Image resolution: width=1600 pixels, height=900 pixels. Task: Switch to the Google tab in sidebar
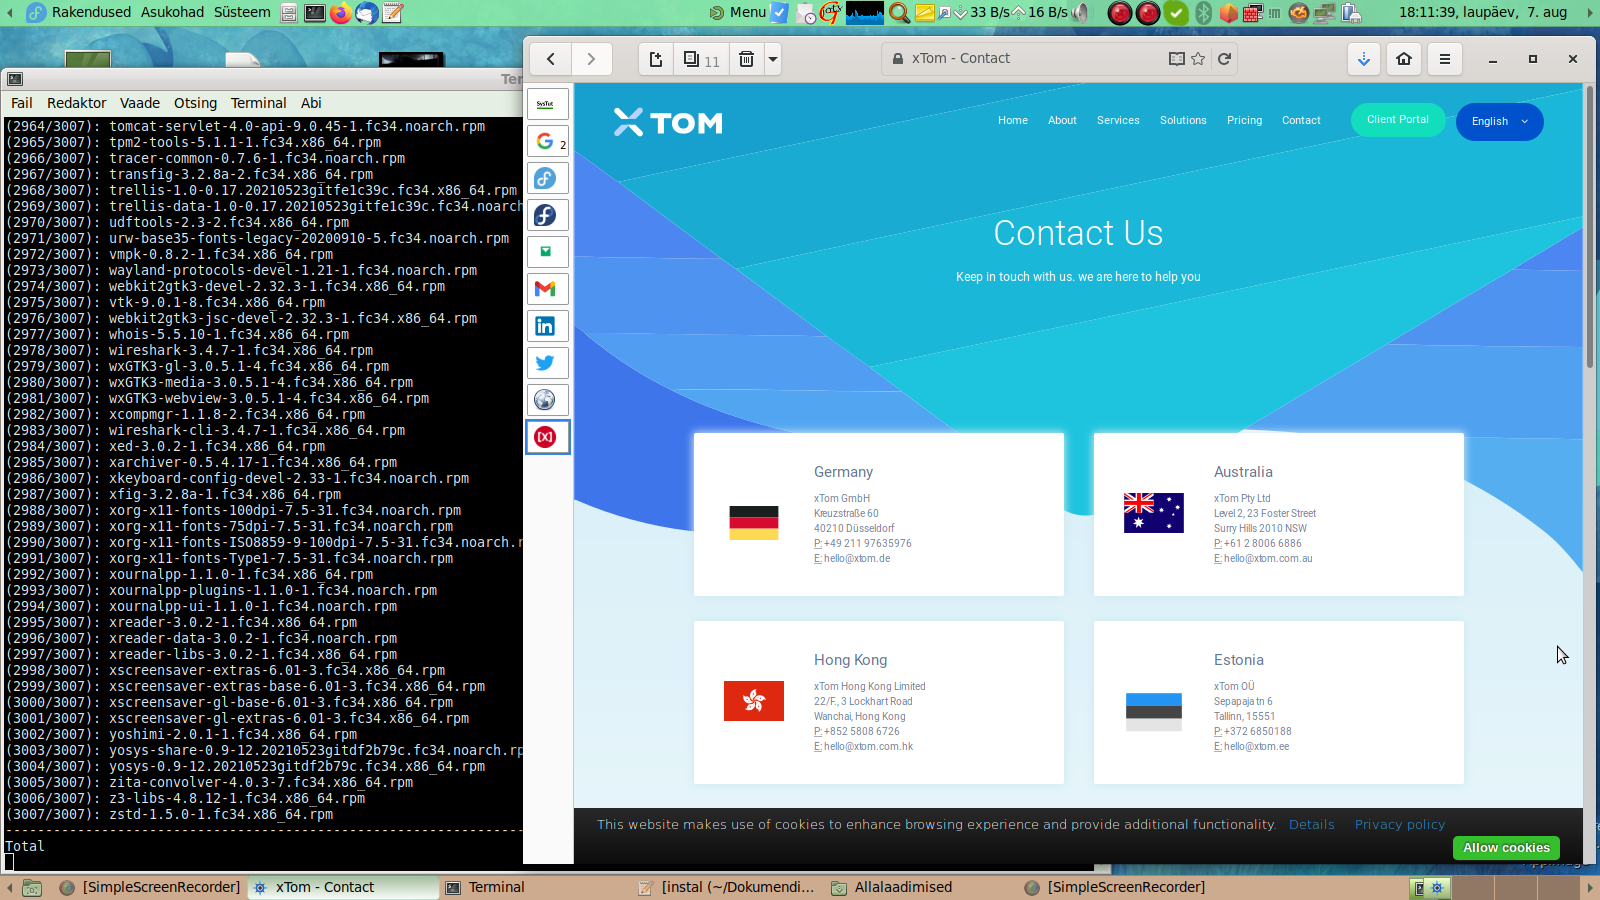tap(546, 141)
